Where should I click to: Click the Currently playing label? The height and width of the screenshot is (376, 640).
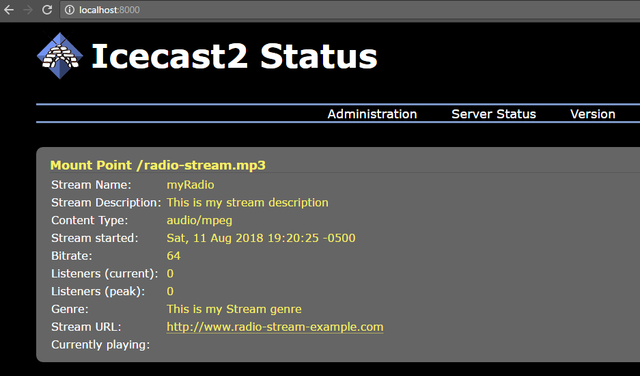[x=100, y=345]
